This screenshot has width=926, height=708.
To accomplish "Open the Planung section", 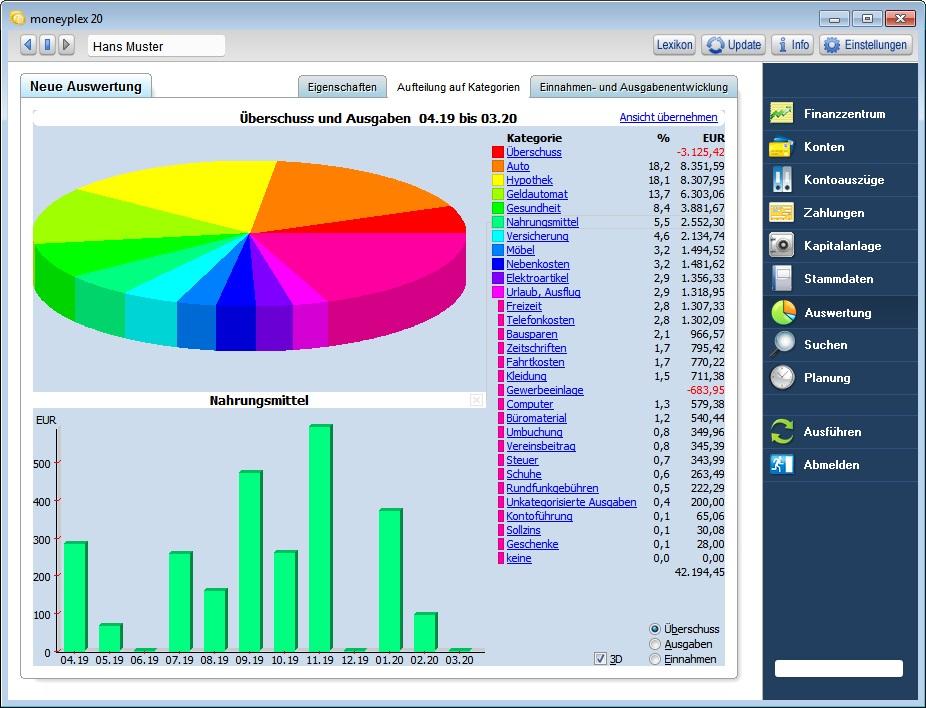I will coord(838,378).
